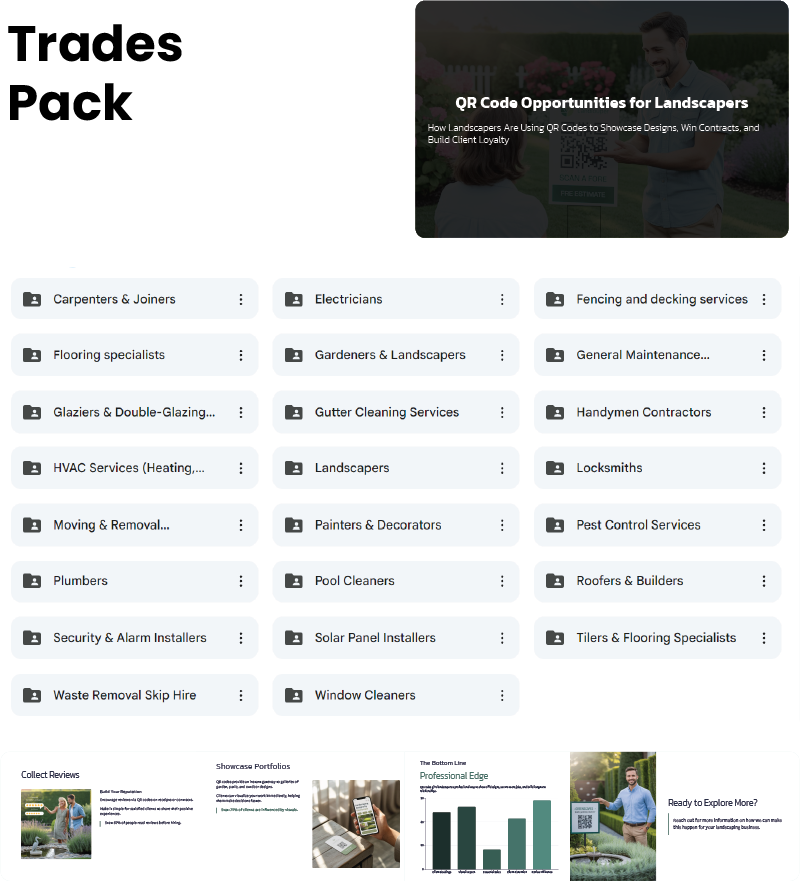The width and height of the screenshot is (800, 881).
Task: Open the three-dot menu for Flooring specialists
Action: point(240,355)
